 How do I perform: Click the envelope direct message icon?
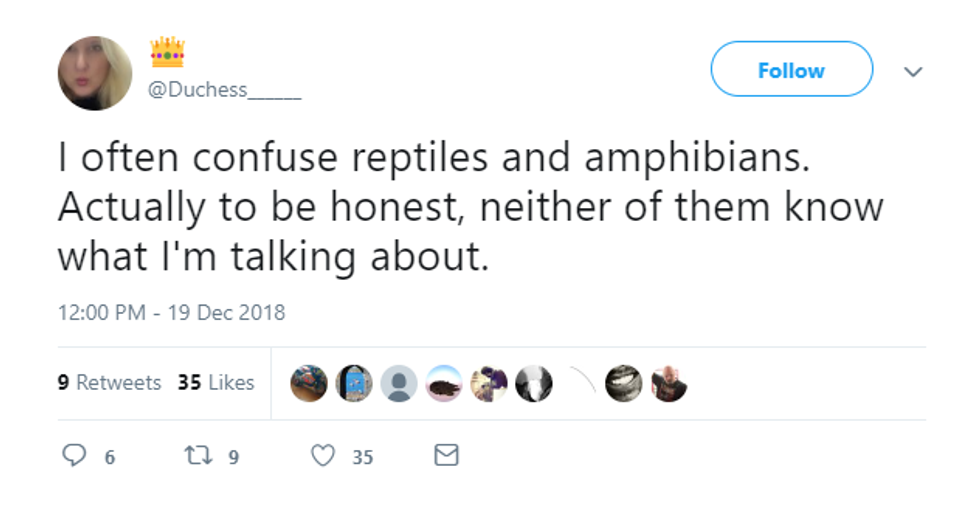(446, 456)
